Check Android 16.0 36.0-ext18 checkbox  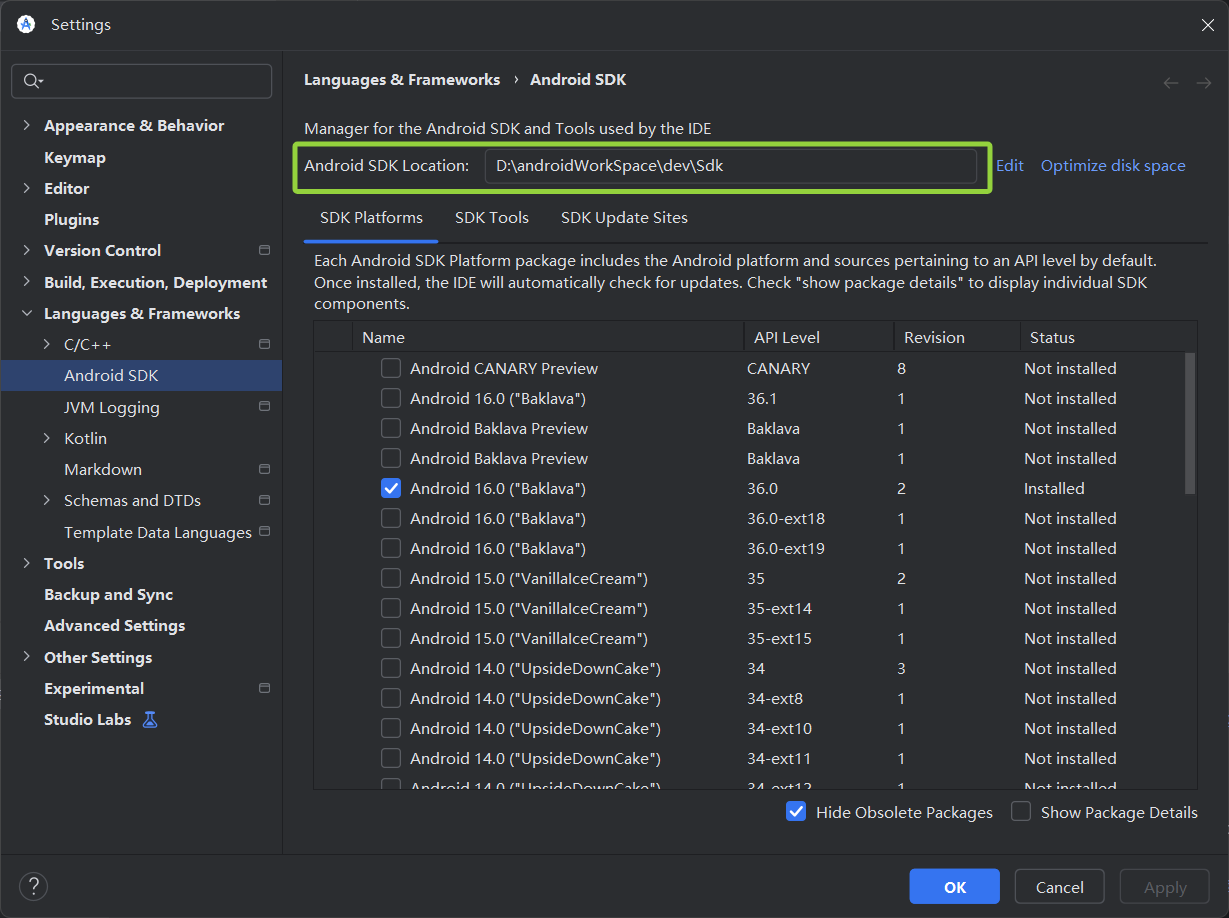[x=391, y=518]
